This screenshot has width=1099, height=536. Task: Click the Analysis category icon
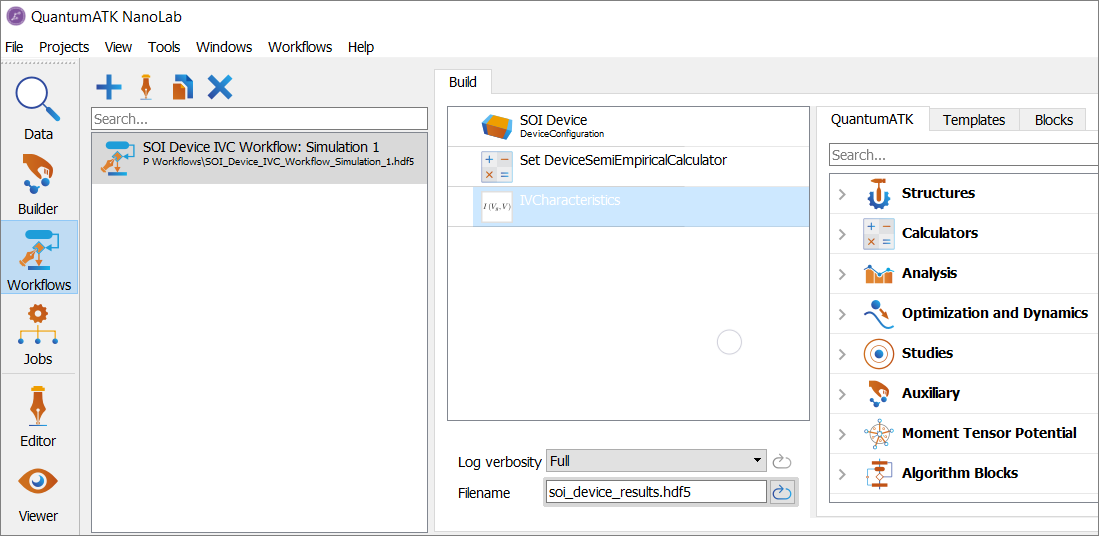point(878,274)
